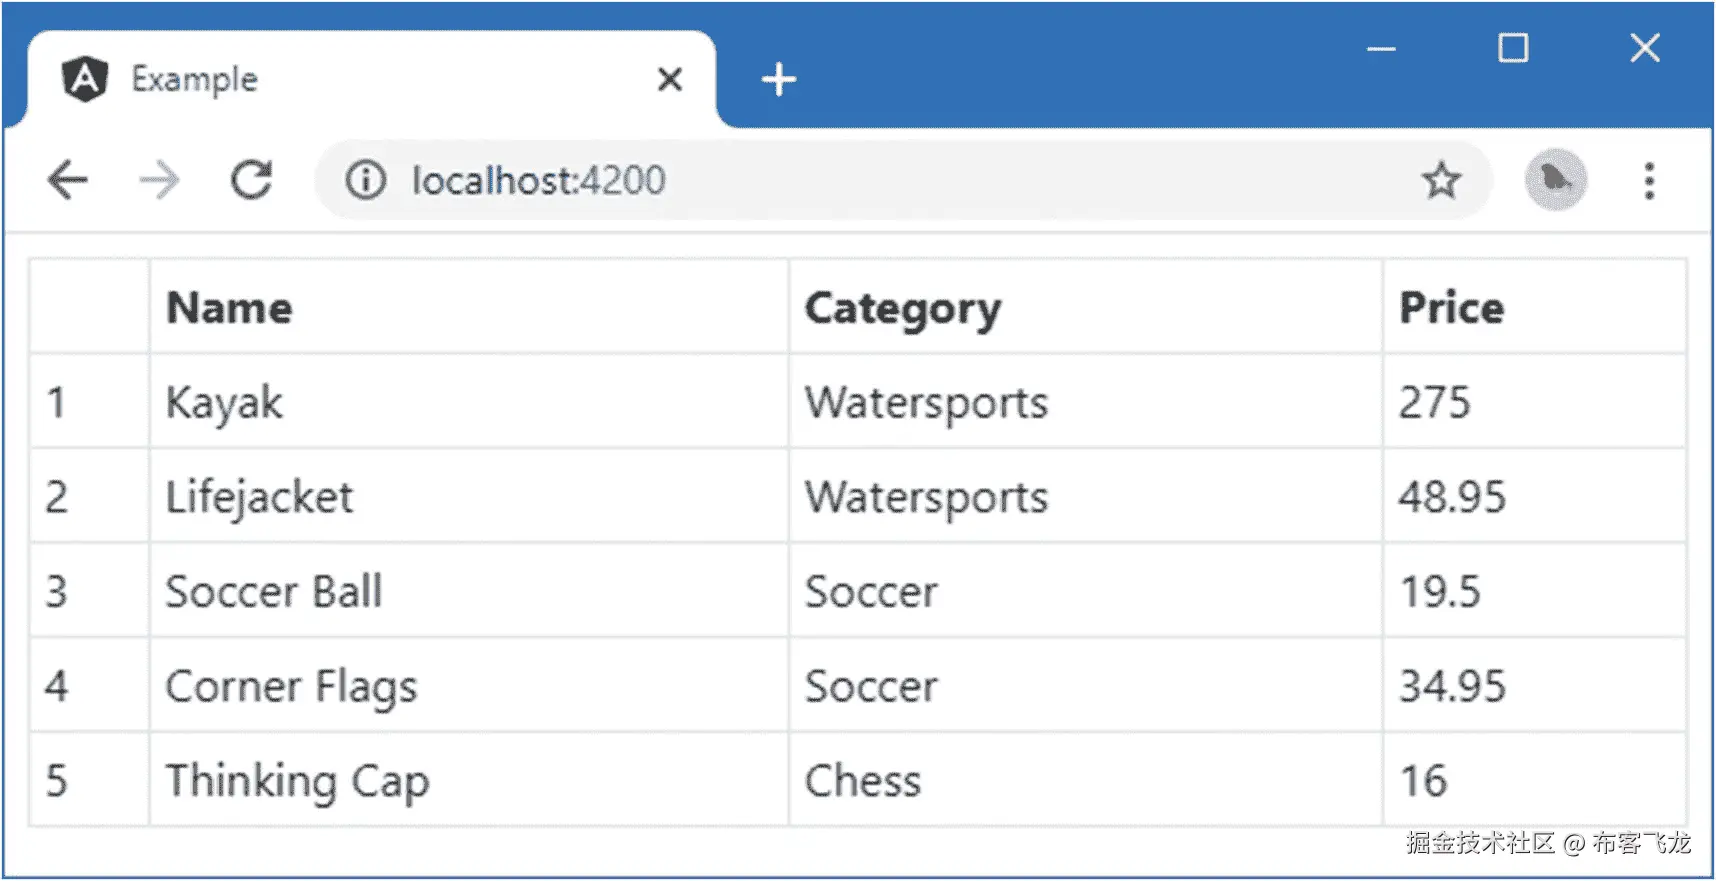1716x881 pixels.
Task: Close the Example tab
Action: [670, 79]
